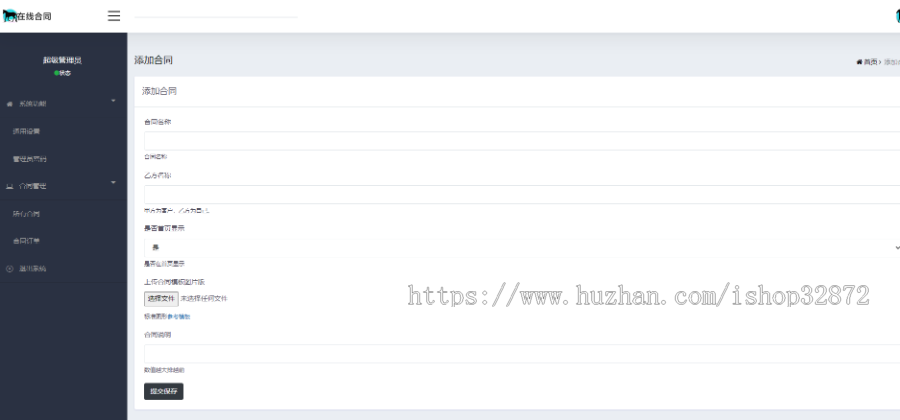The width and height of the screenshot is (900, 420).
Task: Click the green online status dot
Action: [56, 73]
